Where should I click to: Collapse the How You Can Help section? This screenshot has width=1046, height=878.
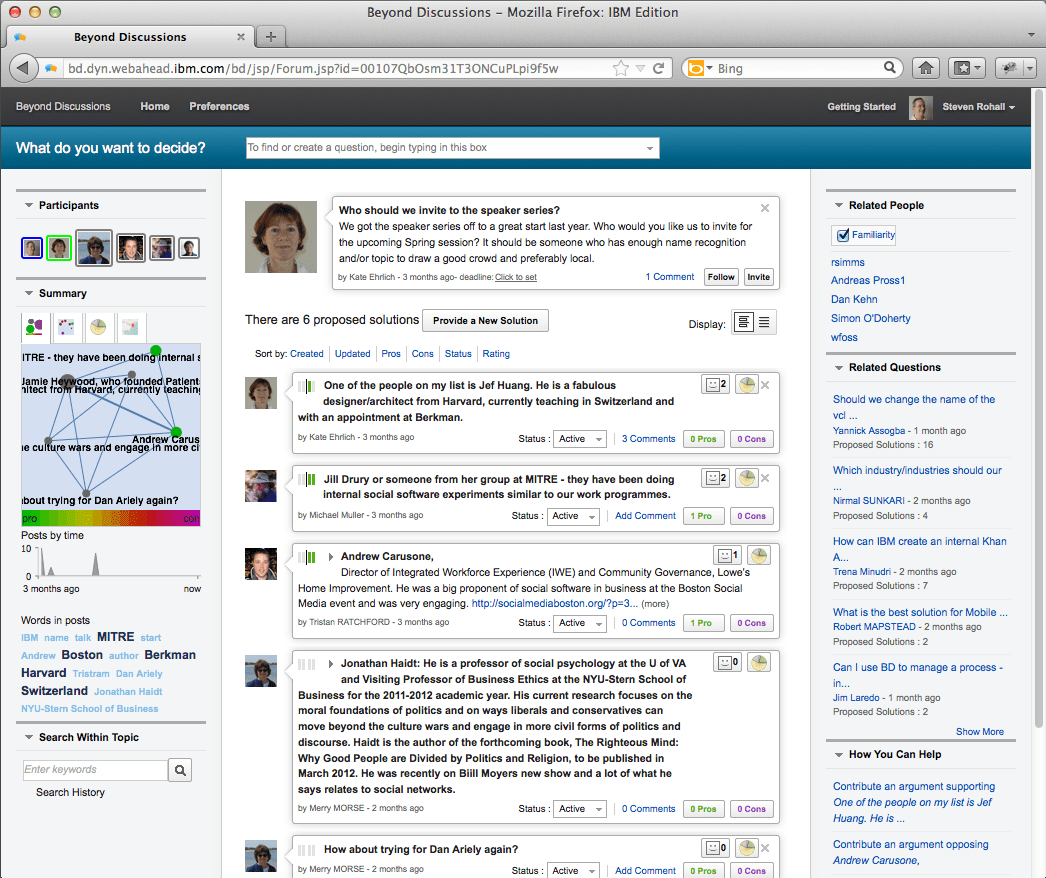pos(839,754)
